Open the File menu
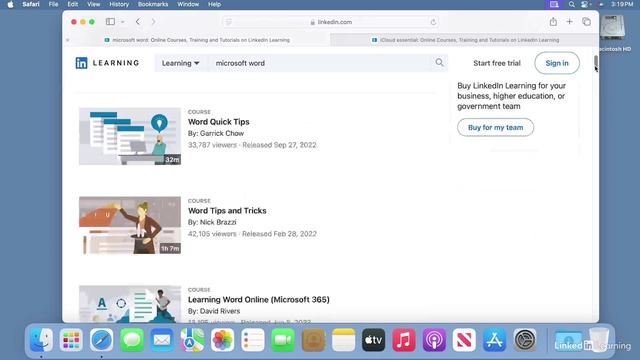 pos(53,4)
